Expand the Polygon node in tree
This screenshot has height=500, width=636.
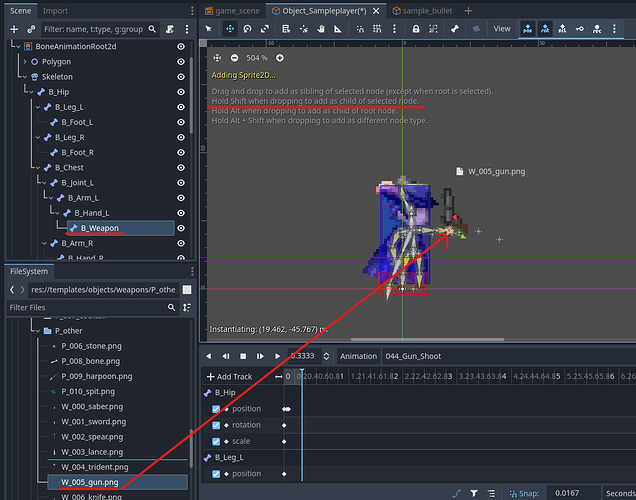pos(24,61)
